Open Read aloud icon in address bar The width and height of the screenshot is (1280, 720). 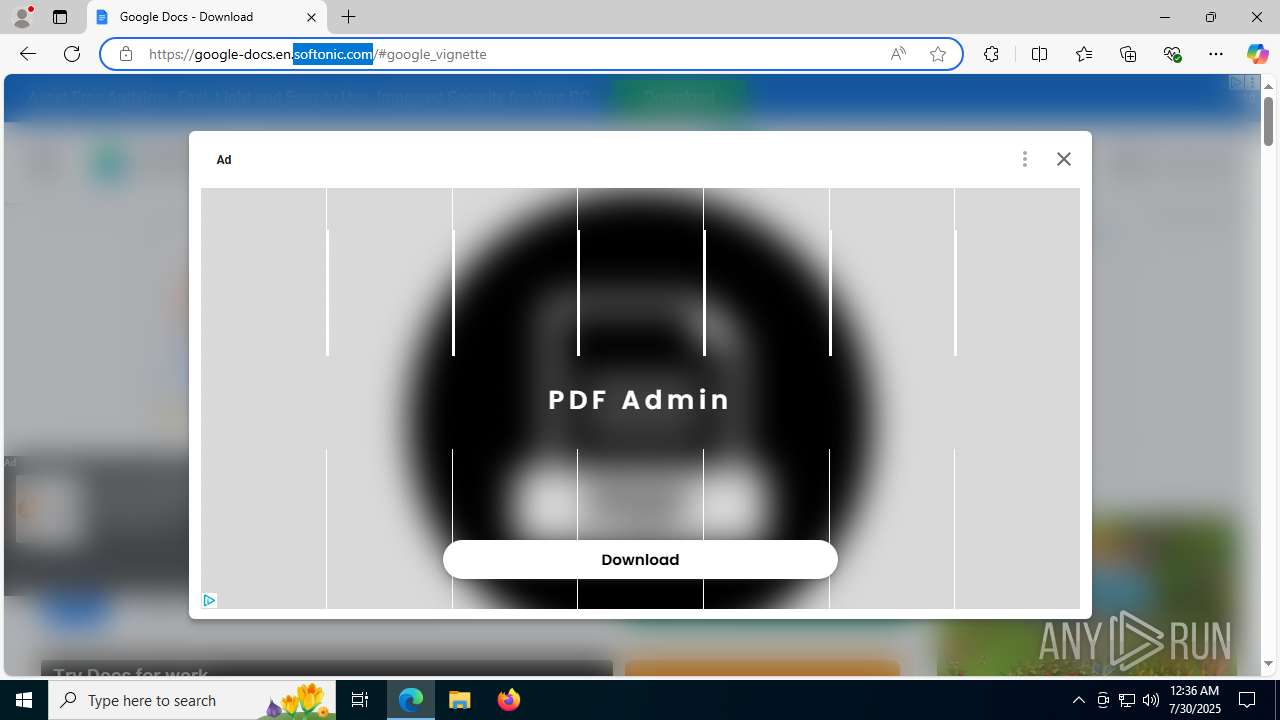point(898,54)
